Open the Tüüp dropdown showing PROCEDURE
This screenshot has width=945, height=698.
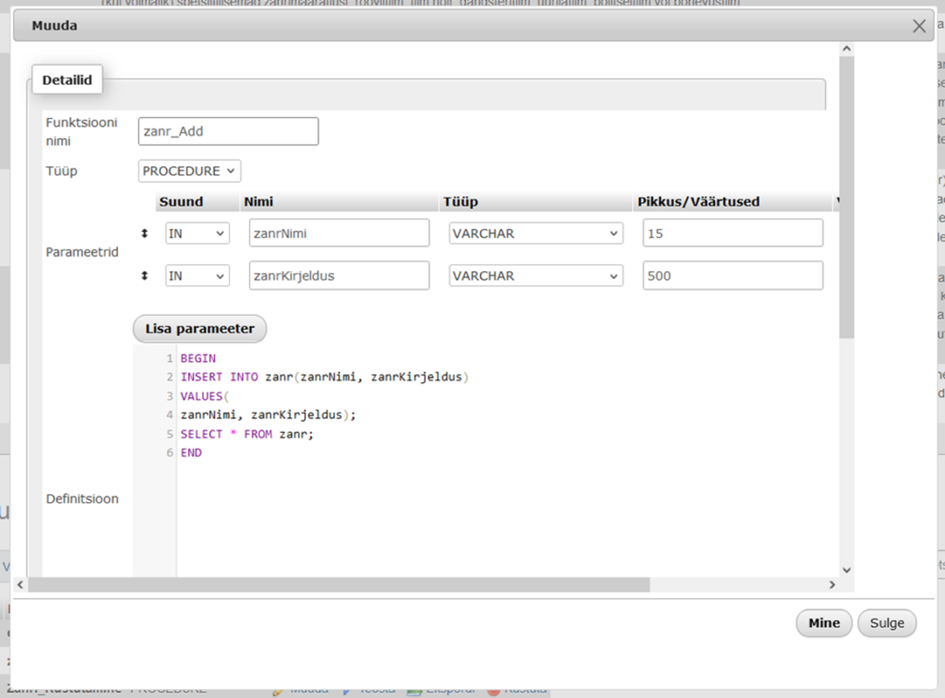pyautogui.click(x=189, y=171)
